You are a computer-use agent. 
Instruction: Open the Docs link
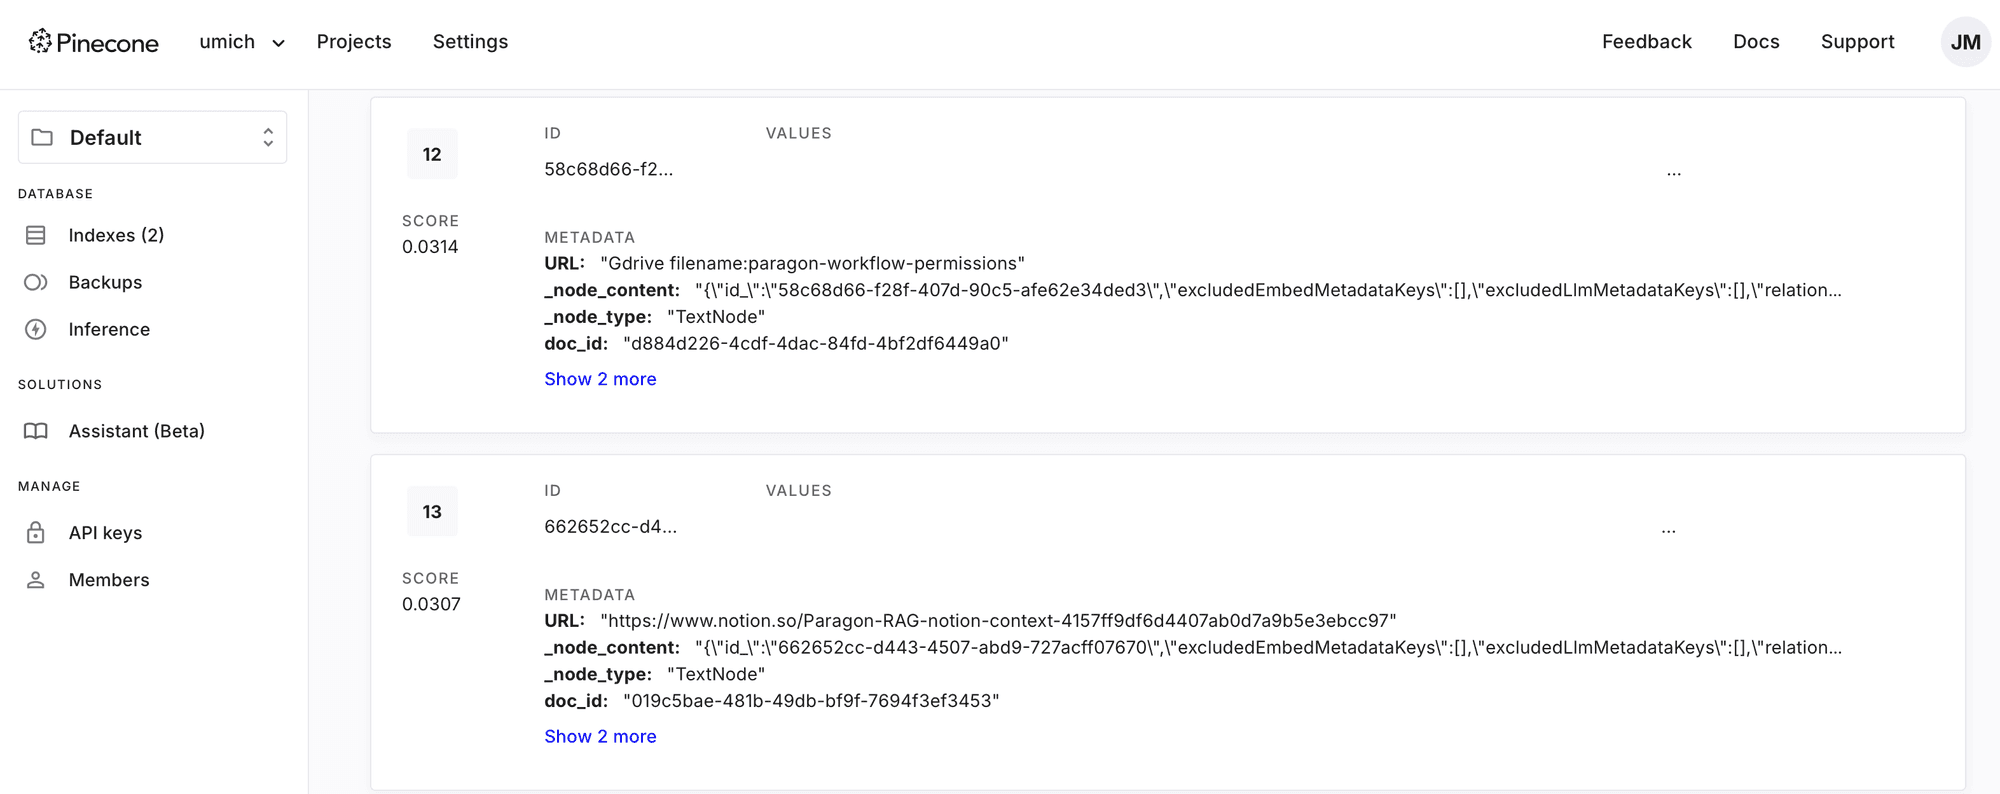point(1755,42)
